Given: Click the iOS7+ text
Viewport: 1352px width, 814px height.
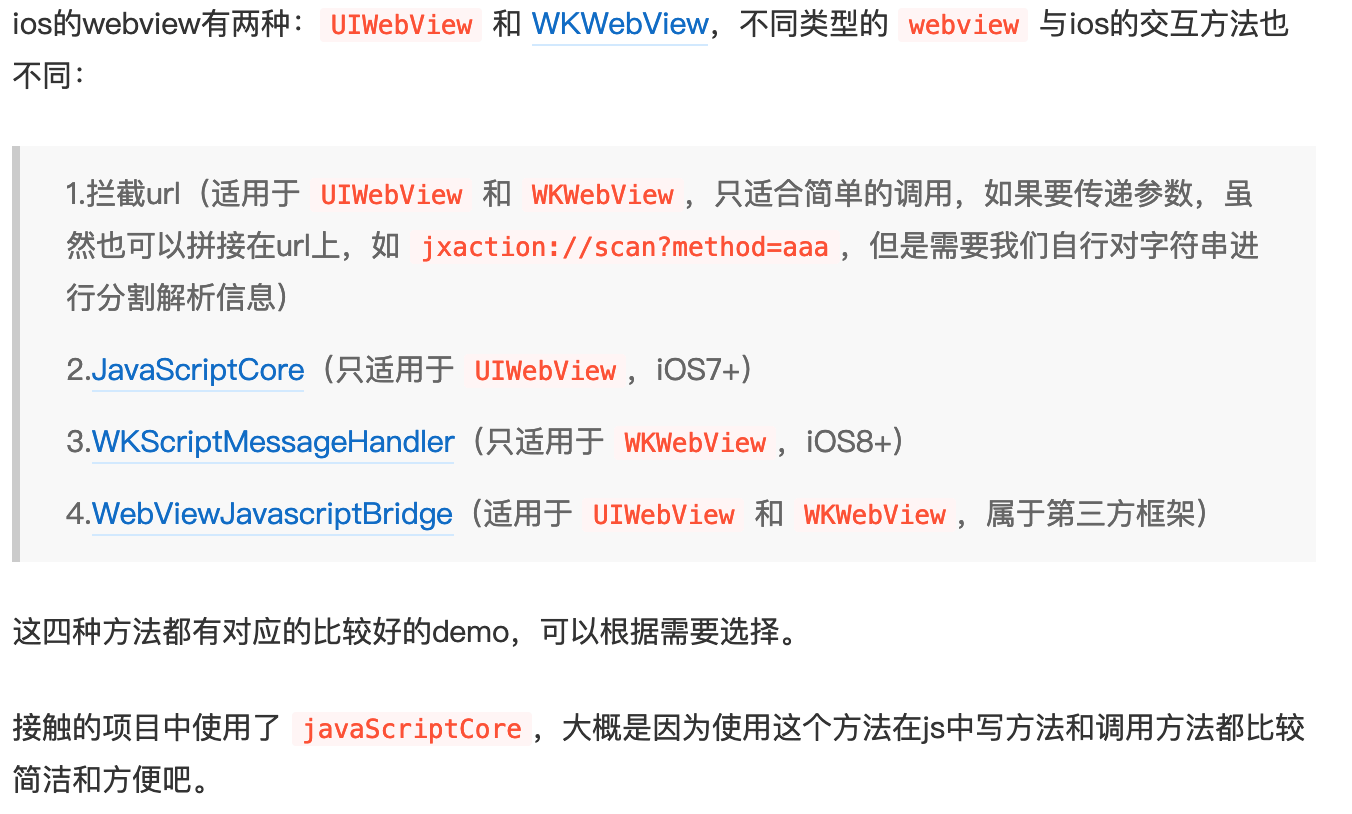Looking at the screenshot, I should [x=698, y=371].
